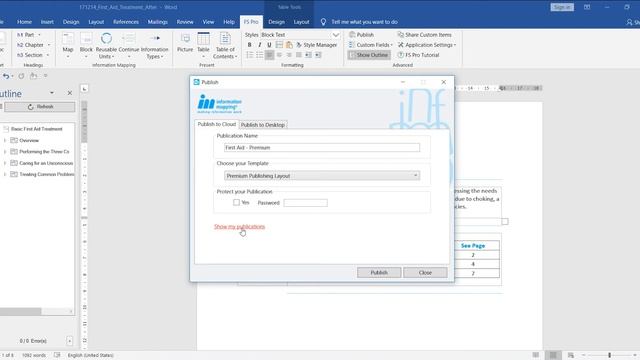Select the h3 Section heading style
The image size is (640, 360).
[x=33, y=55]
